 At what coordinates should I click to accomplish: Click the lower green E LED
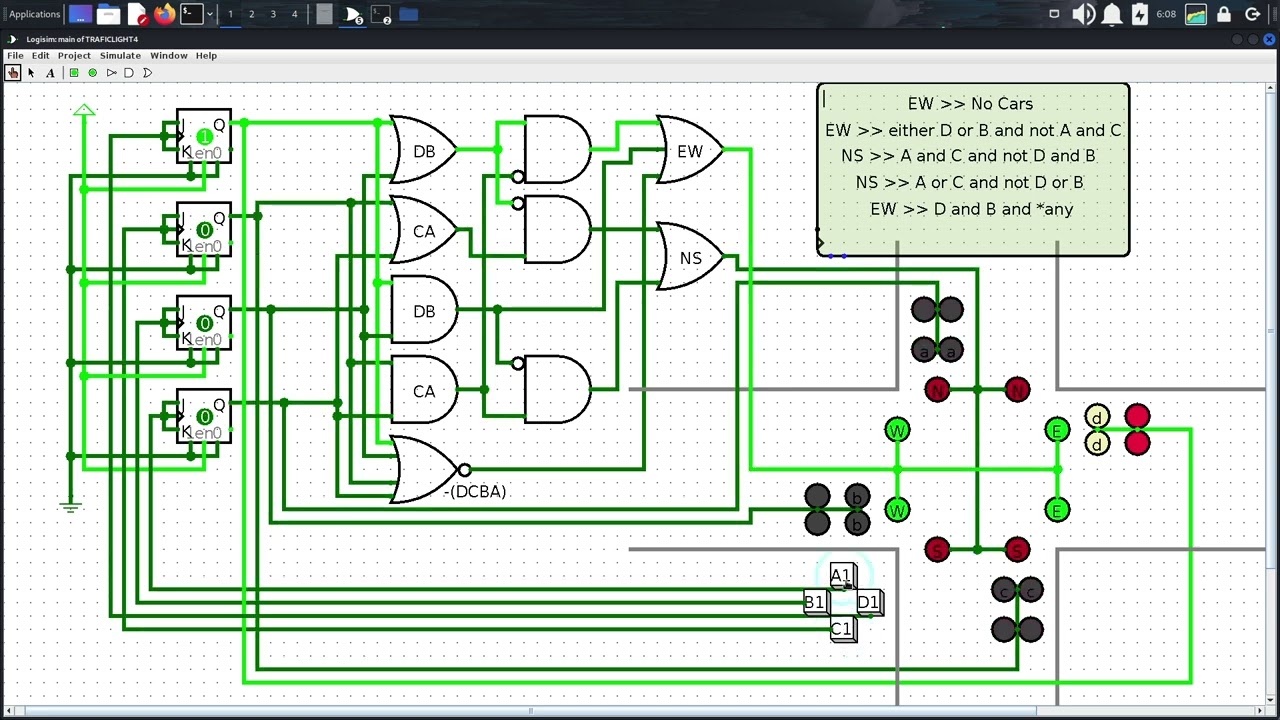click(1057, 510)
